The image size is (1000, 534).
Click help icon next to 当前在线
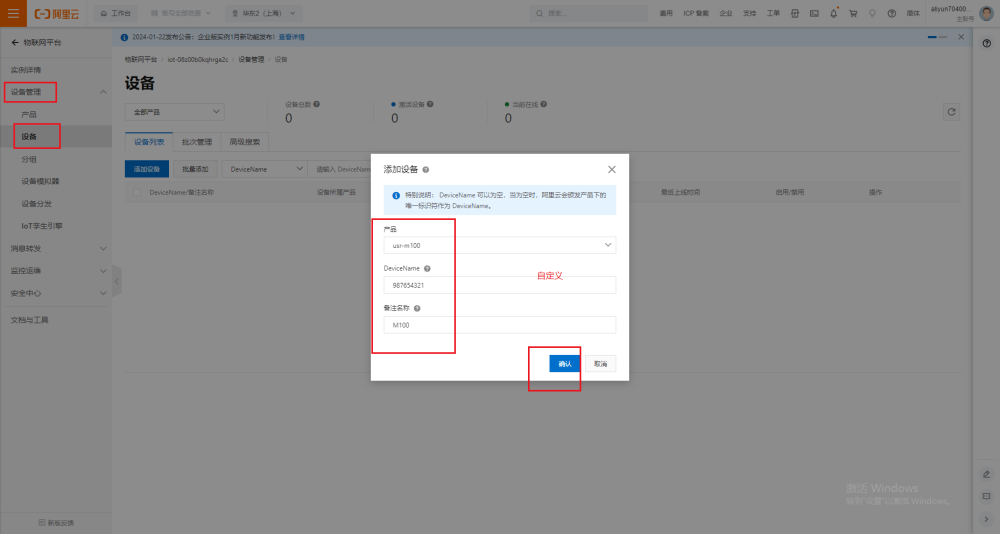543,104
